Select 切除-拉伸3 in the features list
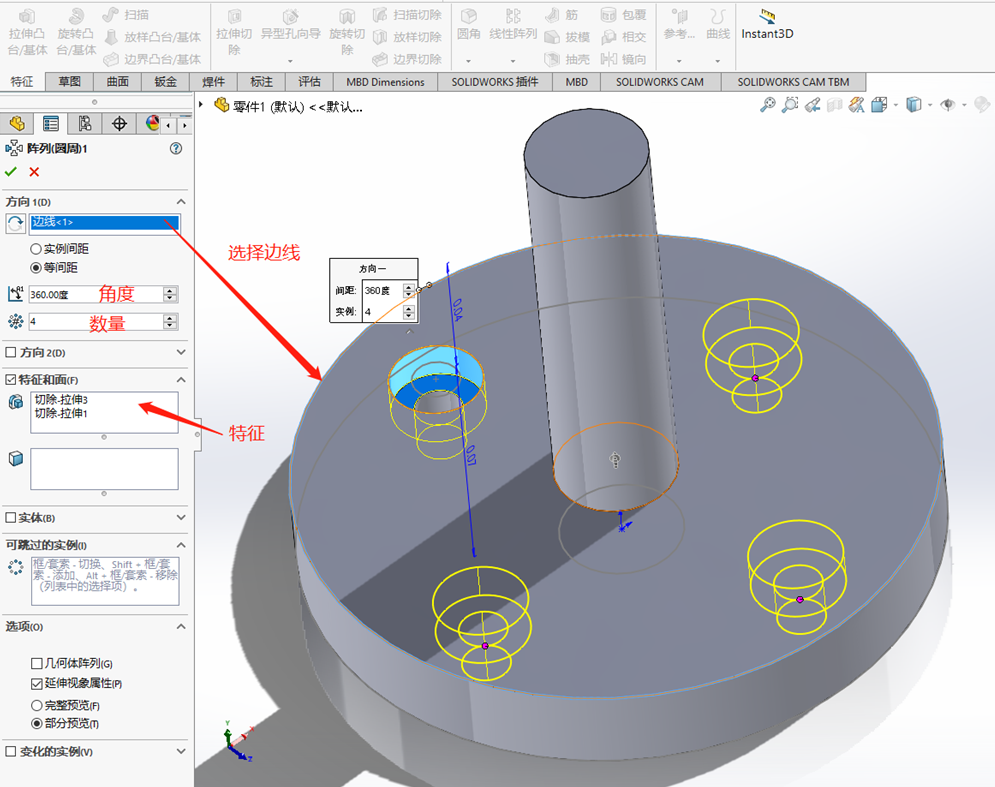995x787 pixels. click(x=61, y=400)
